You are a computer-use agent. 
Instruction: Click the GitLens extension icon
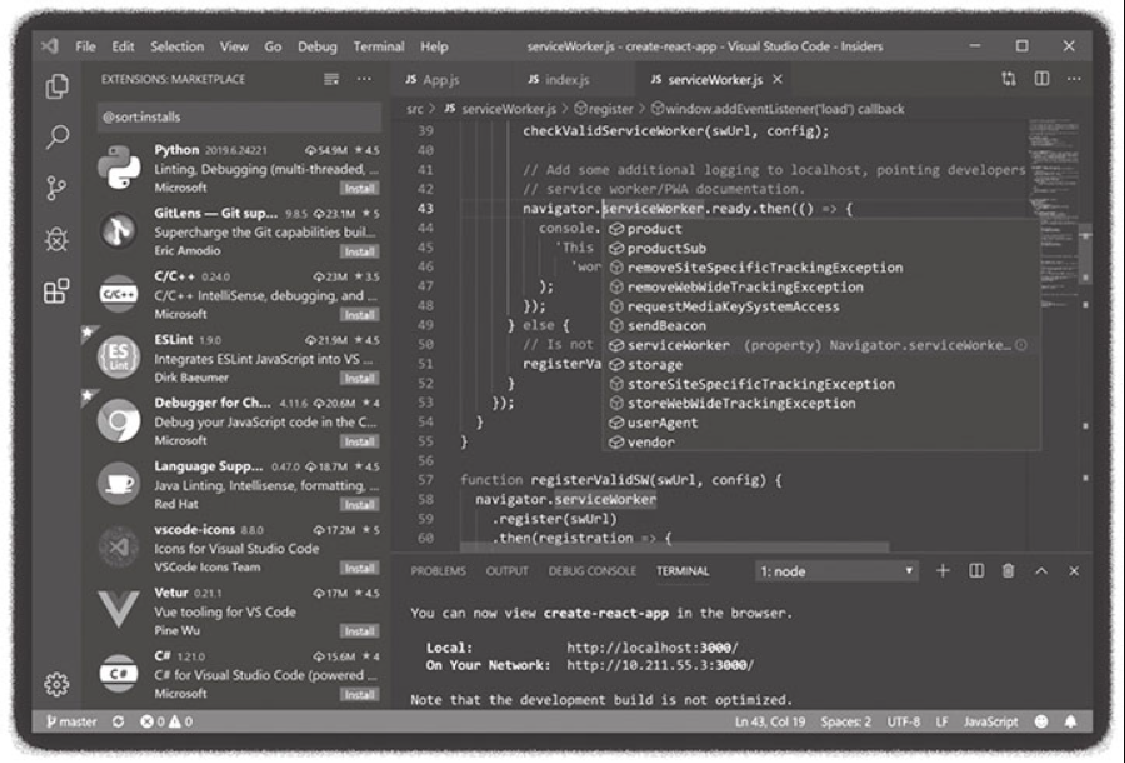pyautogui.click(x=119, y=230)
